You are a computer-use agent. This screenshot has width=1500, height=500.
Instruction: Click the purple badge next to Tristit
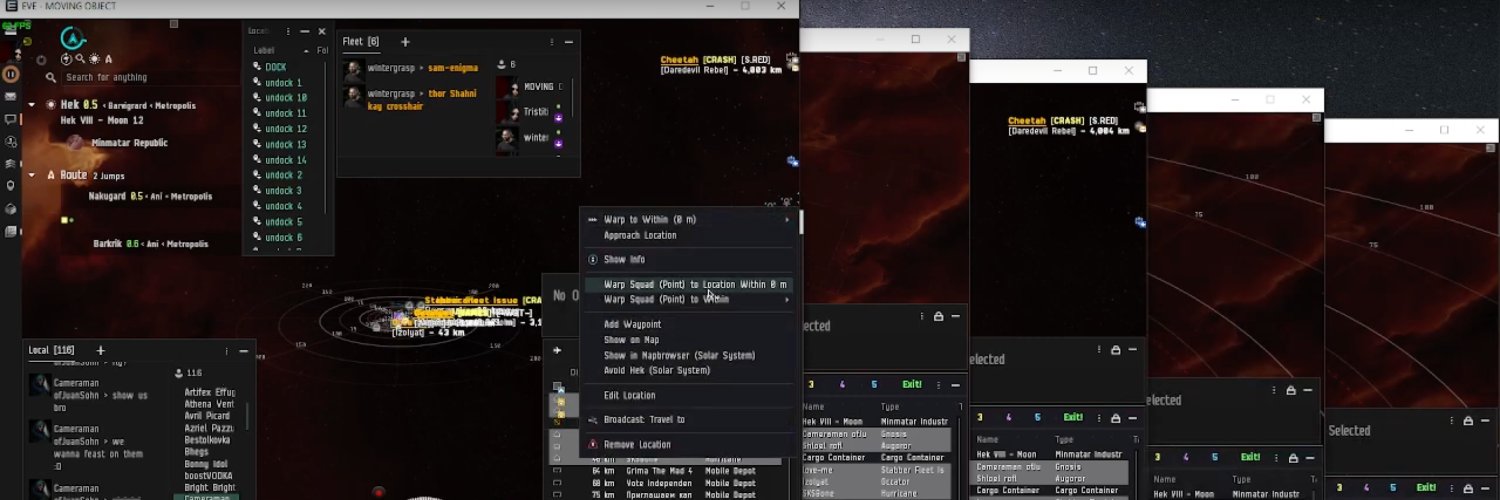[558, 119]
